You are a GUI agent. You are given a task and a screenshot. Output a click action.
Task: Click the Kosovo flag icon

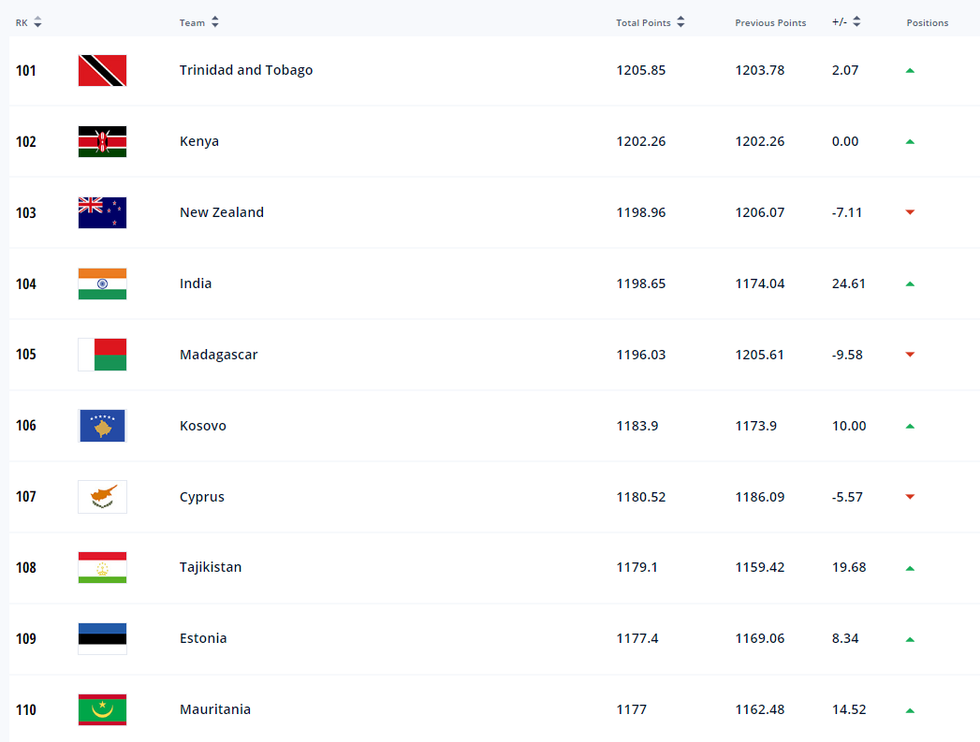[102, 426]
